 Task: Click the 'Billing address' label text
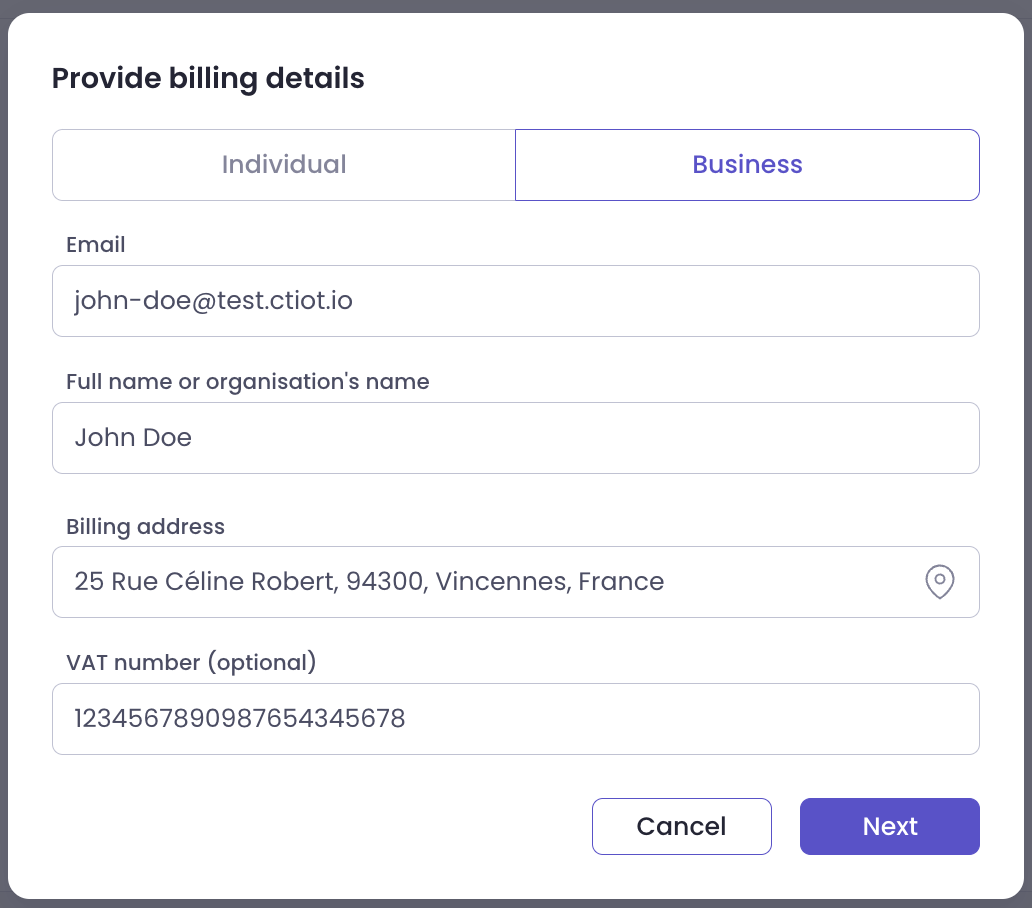click(145, 526)
